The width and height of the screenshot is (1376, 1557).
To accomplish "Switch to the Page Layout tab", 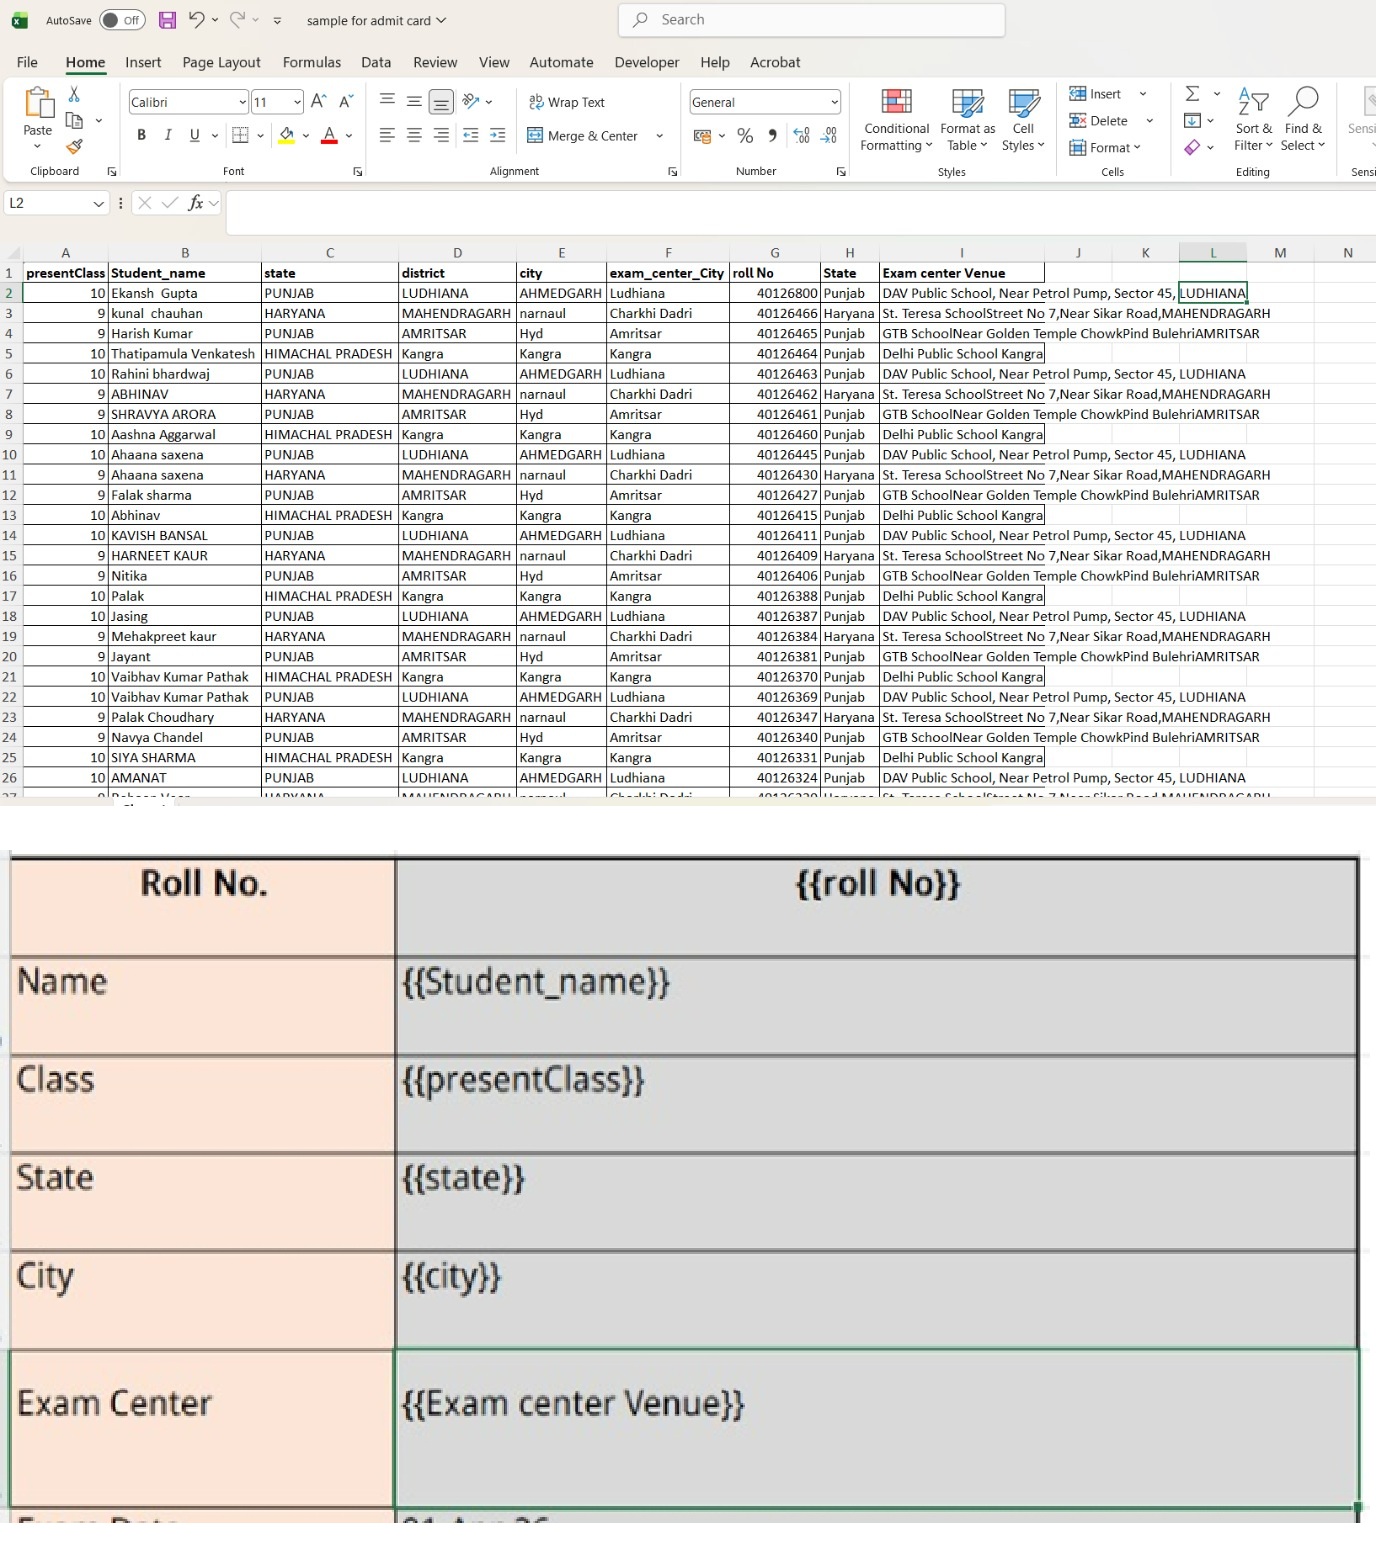I will (x=221, y=62).
